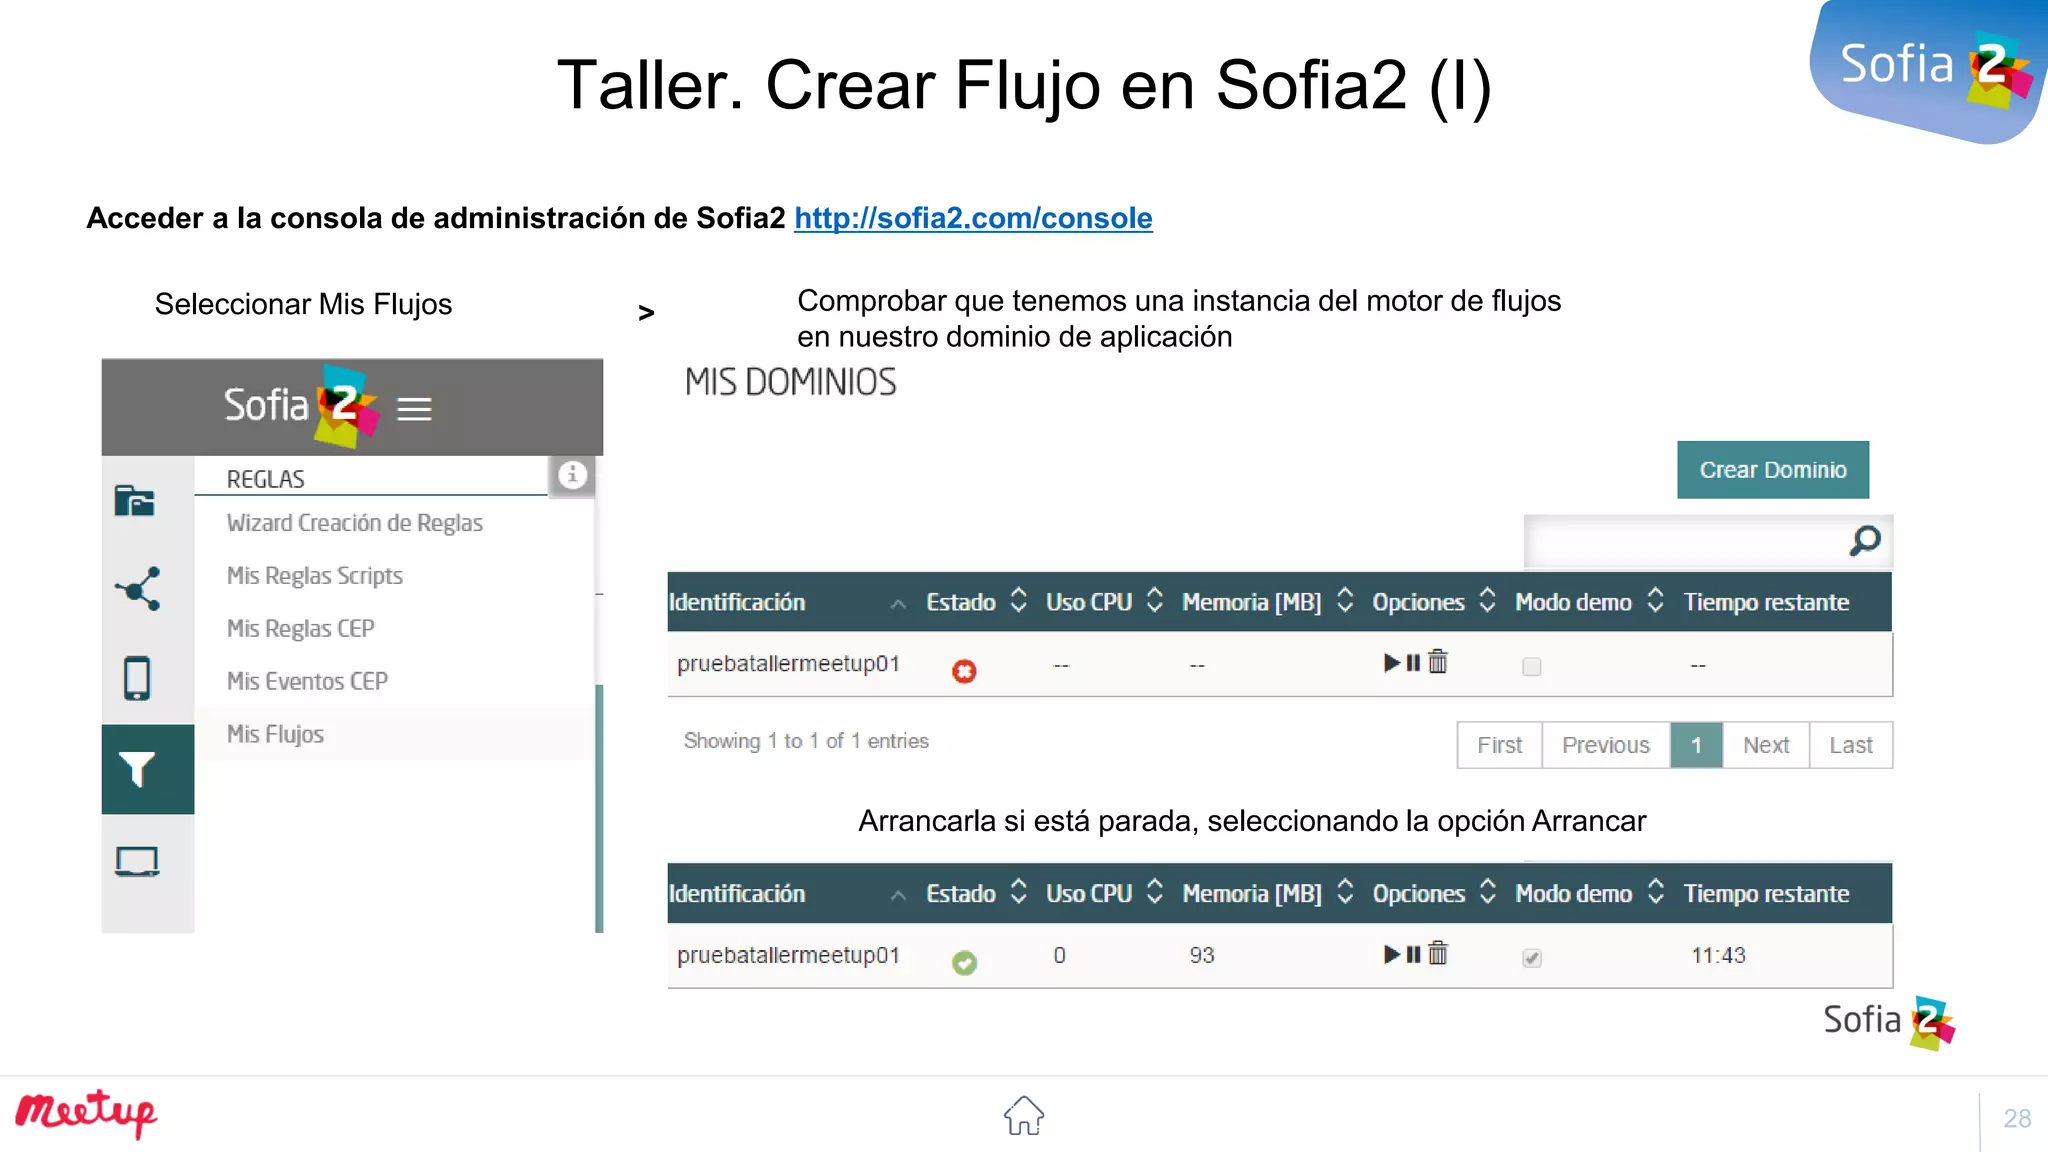Click pause icon on running domain row
The width and height of the screenshot is (2048, 1152).
tap(1413, 954)
